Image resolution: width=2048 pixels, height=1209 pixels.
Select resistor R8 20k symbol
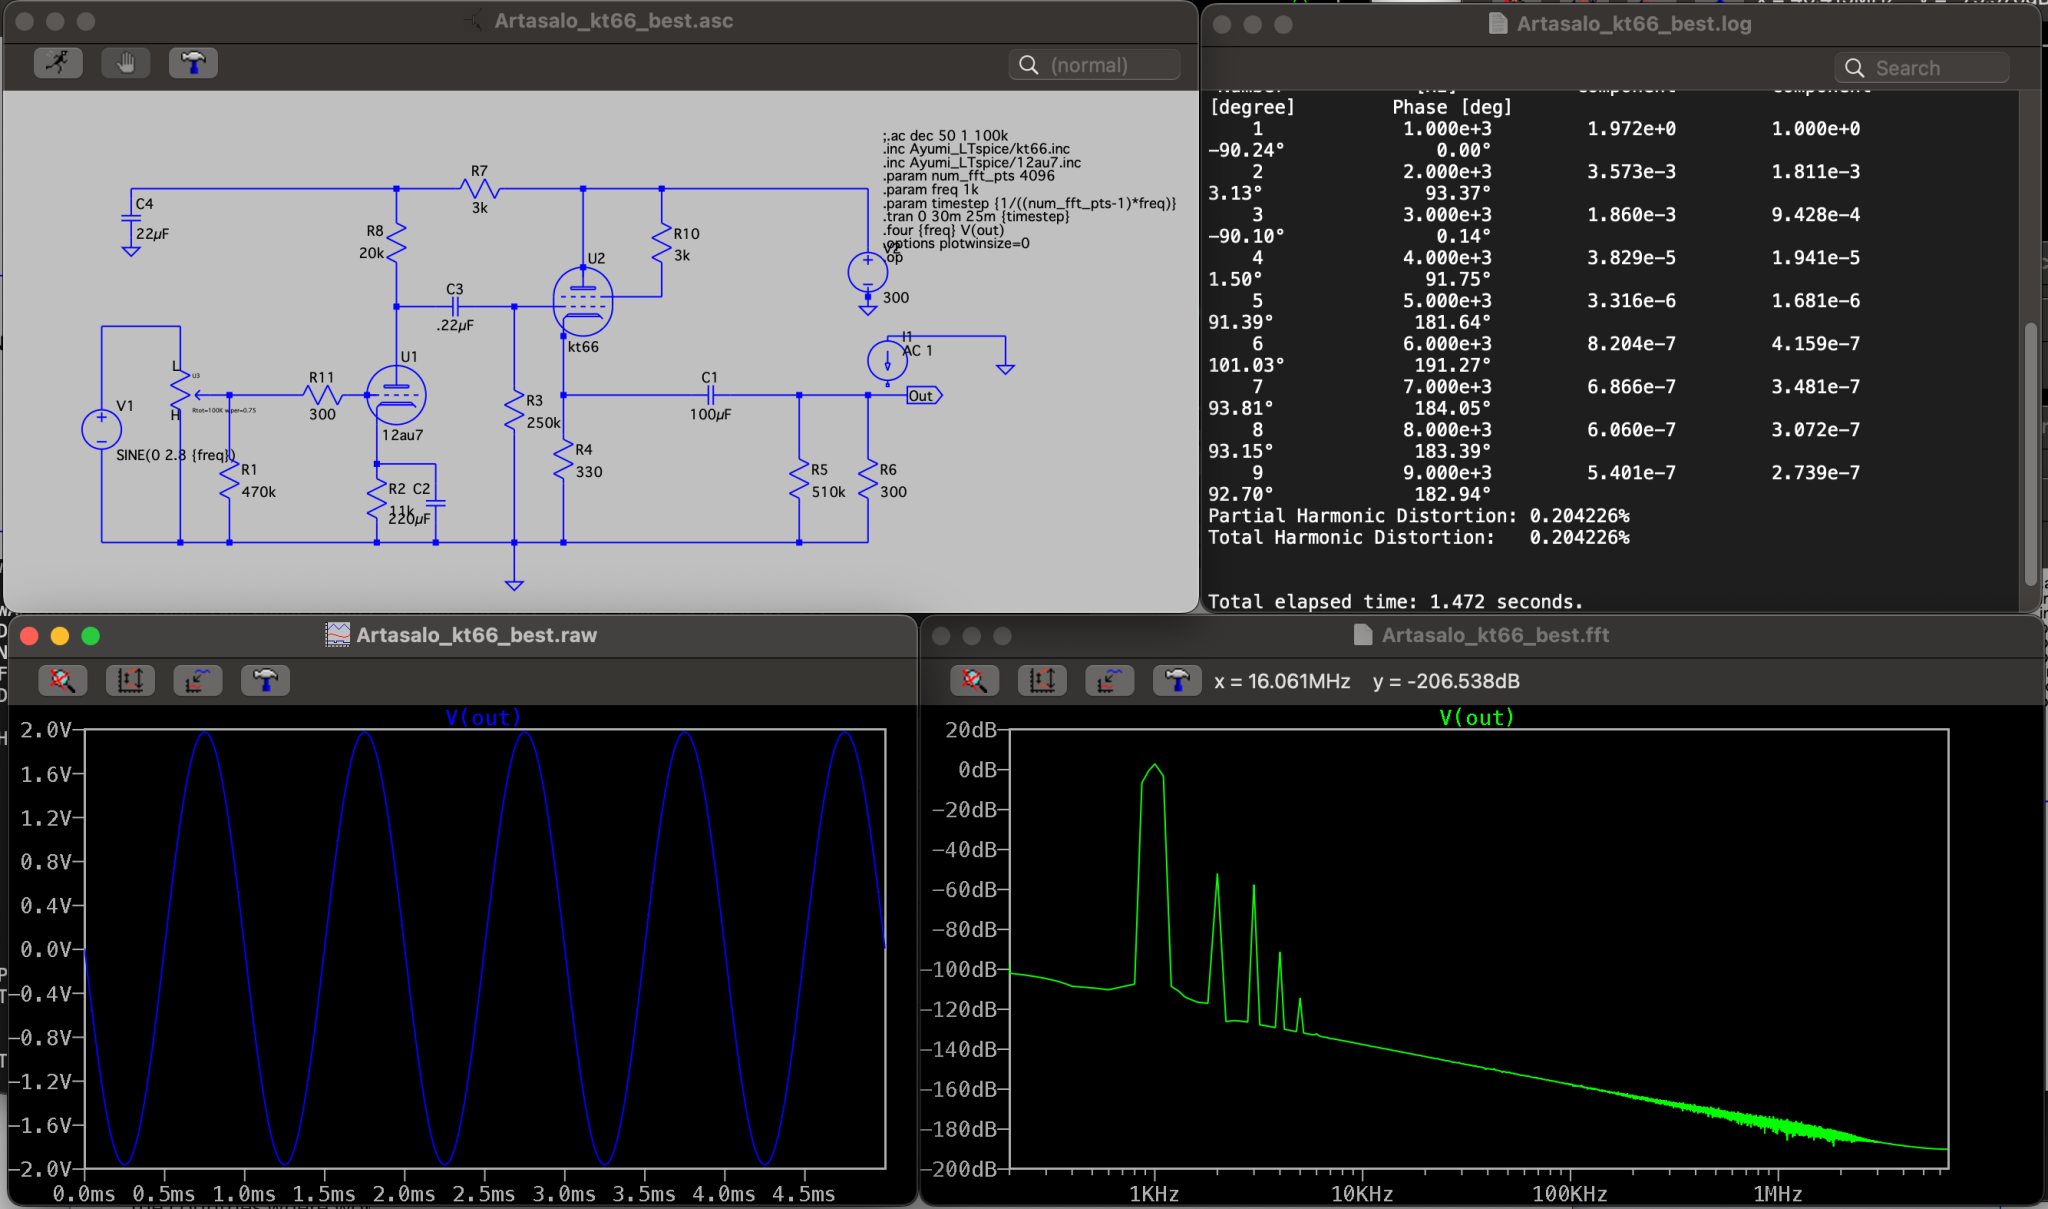[396, 243]
